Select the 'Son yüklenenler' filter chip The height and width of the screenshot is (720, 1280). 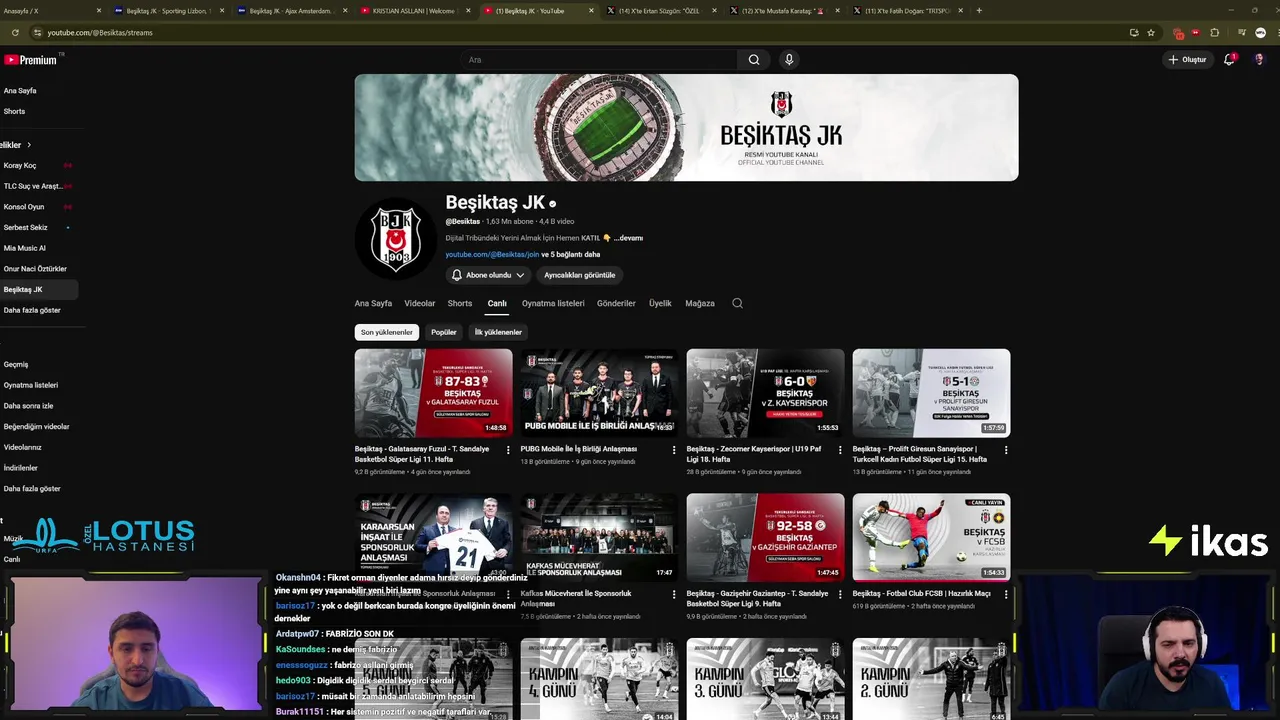pyautogui.click(x=387, y=332)
